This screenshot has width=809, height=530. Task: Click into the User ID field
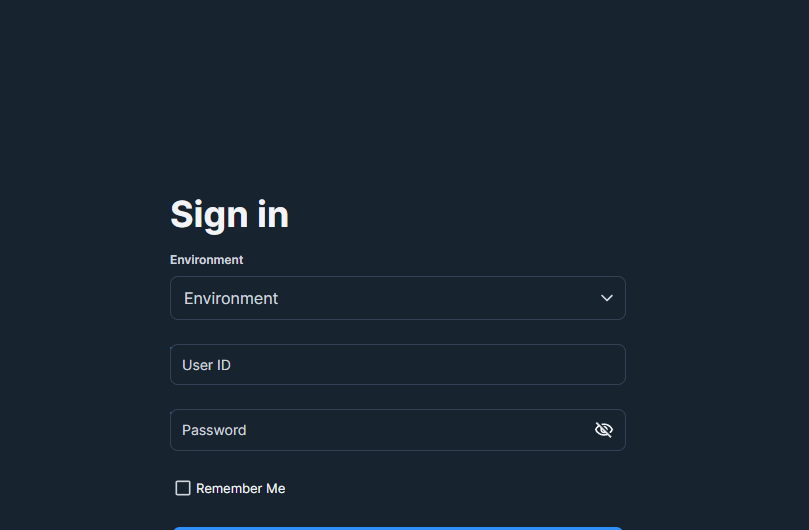pos(397,365)
